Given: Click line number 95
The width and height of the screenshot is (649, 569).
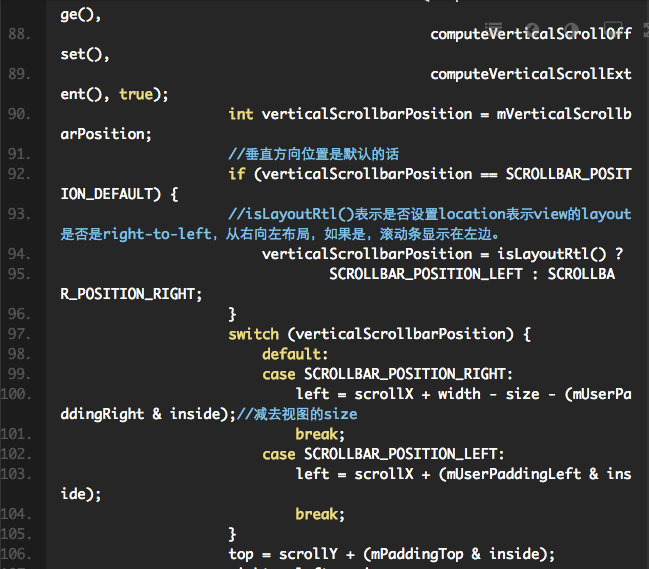Looking at the screenshot, I should pyautogui.click(x=19, y=274).
